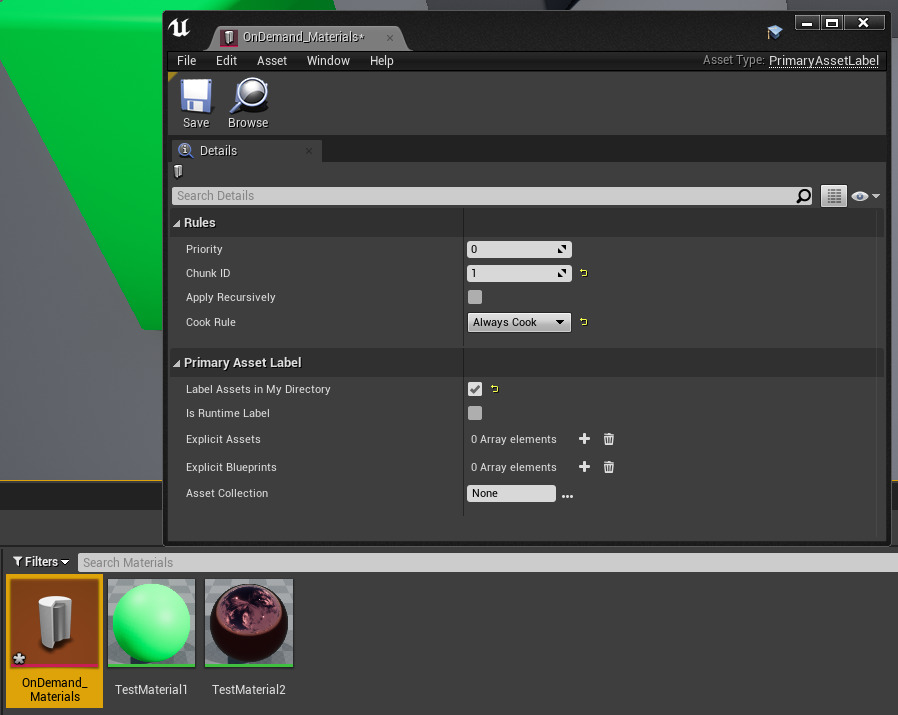Click the shield icon under the Details tab

click(x=177, y=171)
